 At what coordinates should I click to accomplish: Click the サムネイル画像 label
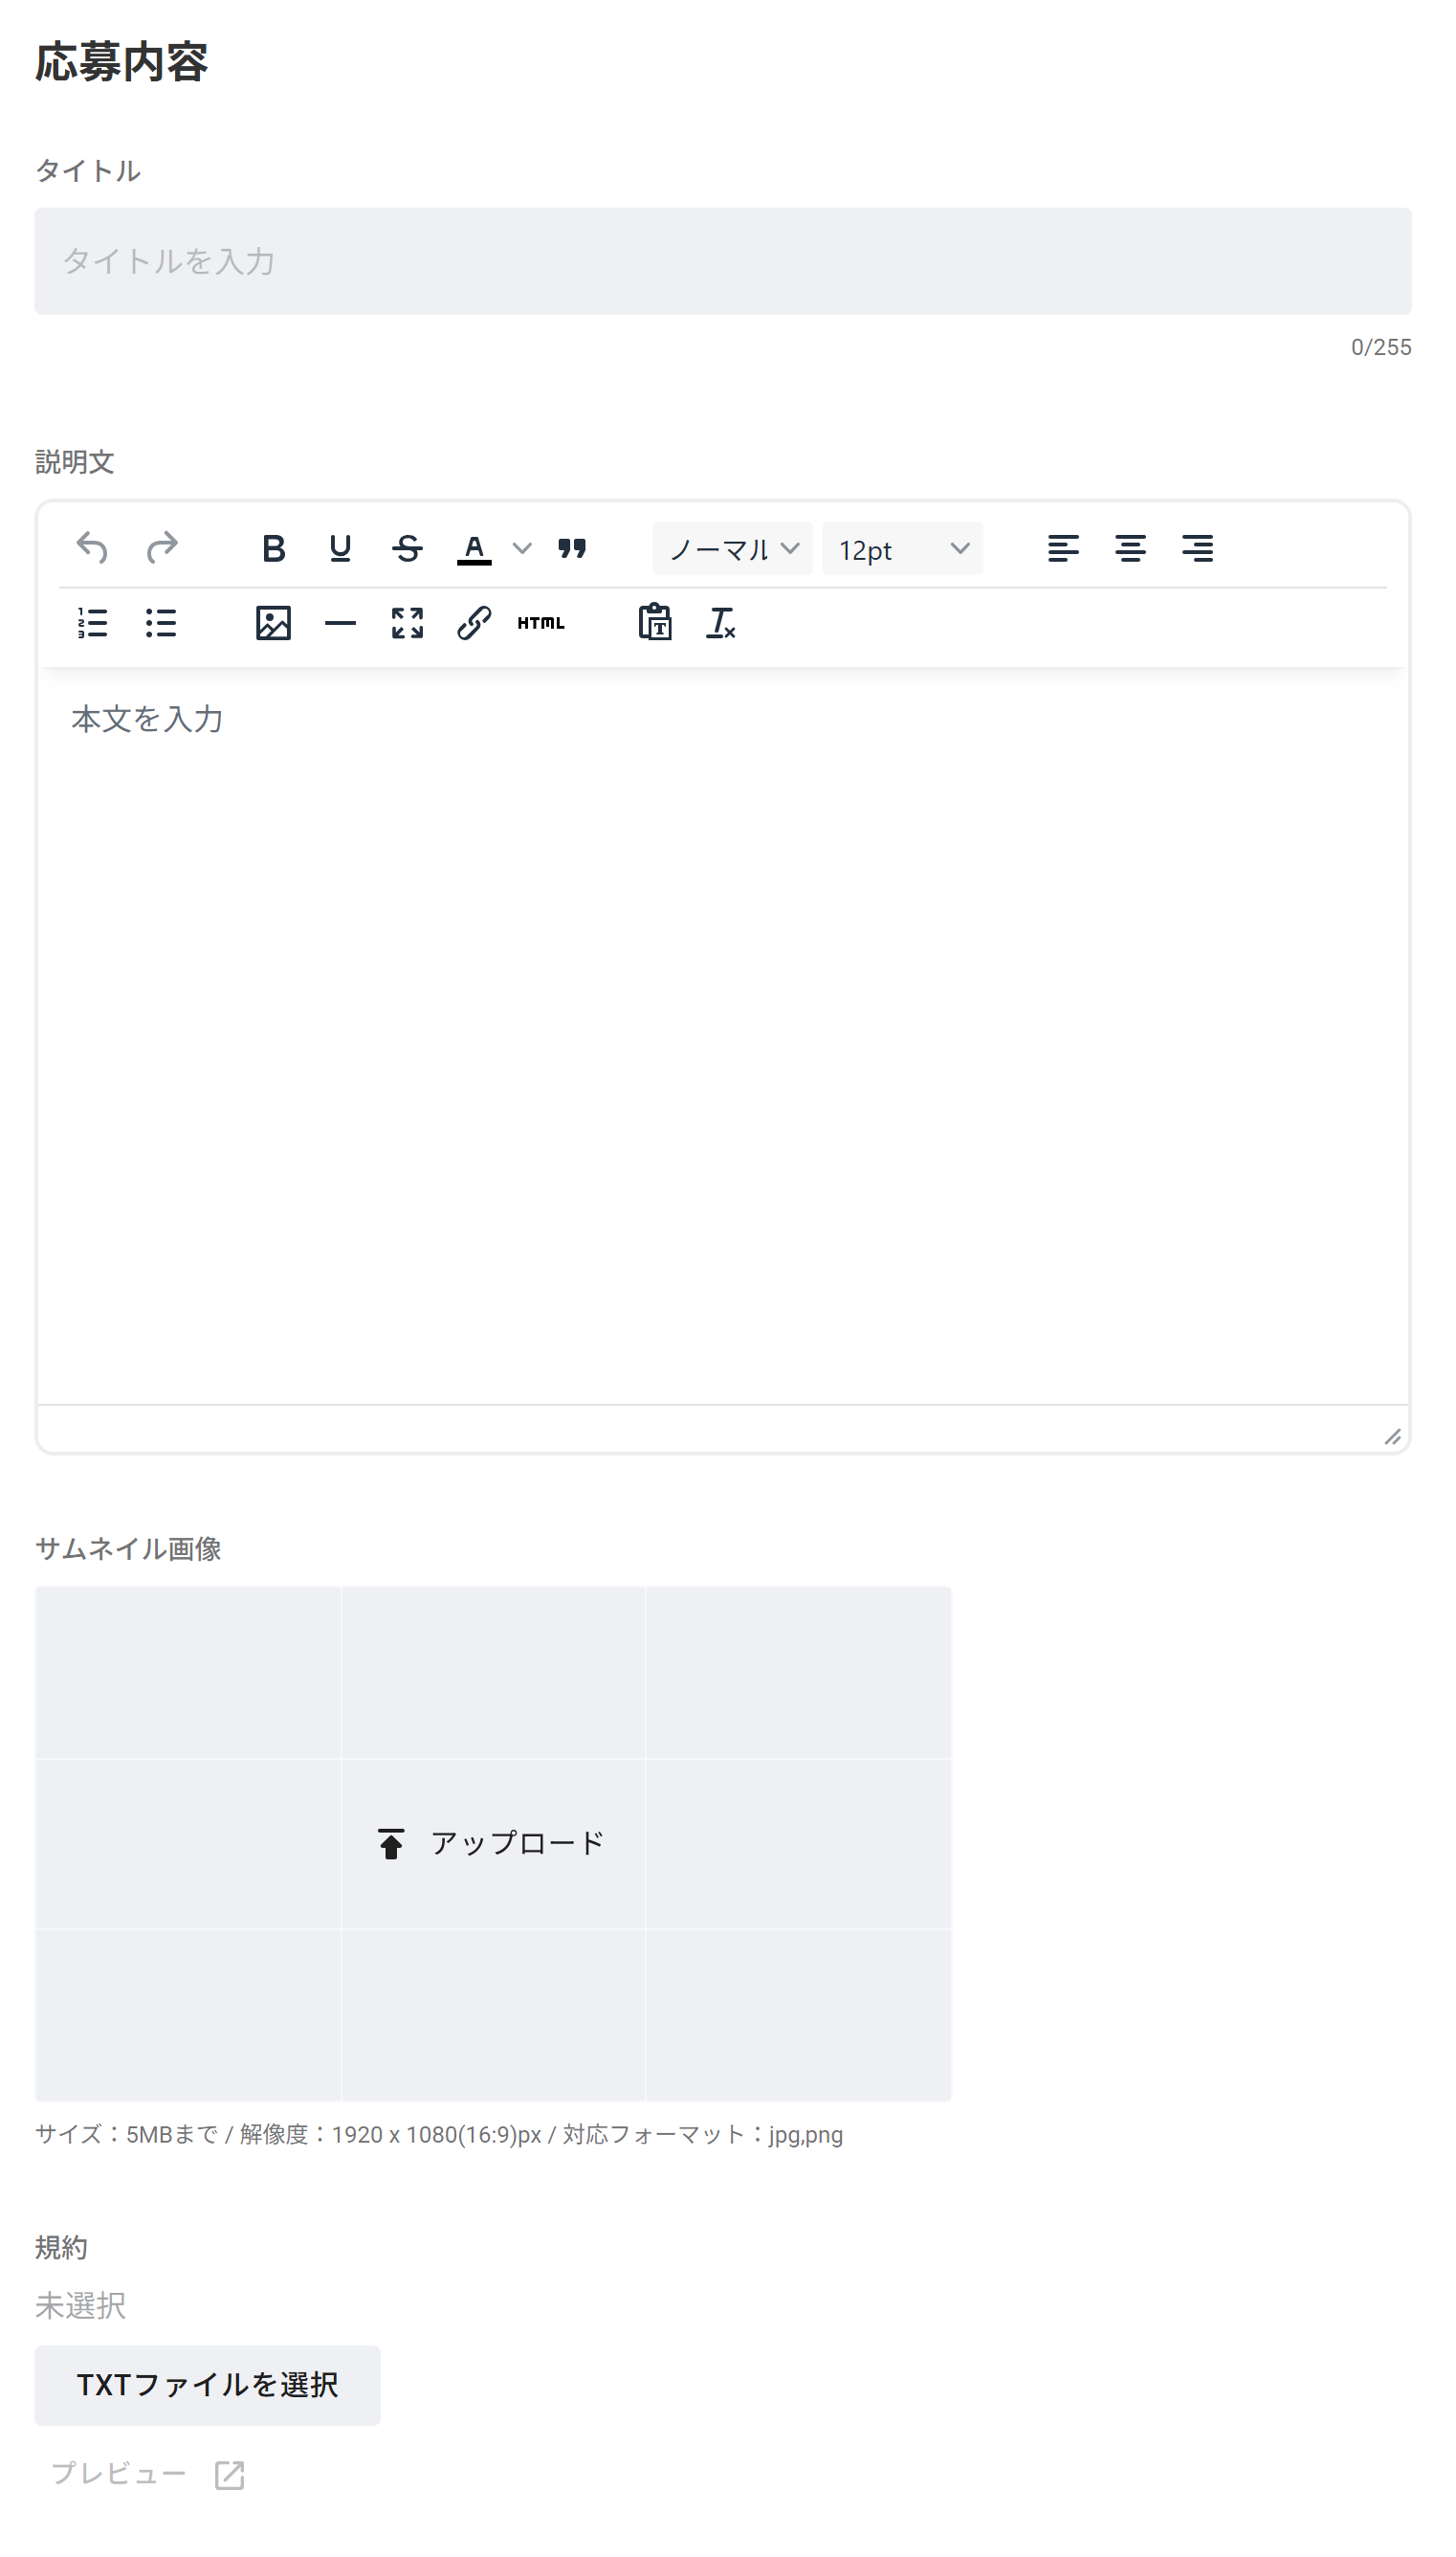coord(128,1550)
